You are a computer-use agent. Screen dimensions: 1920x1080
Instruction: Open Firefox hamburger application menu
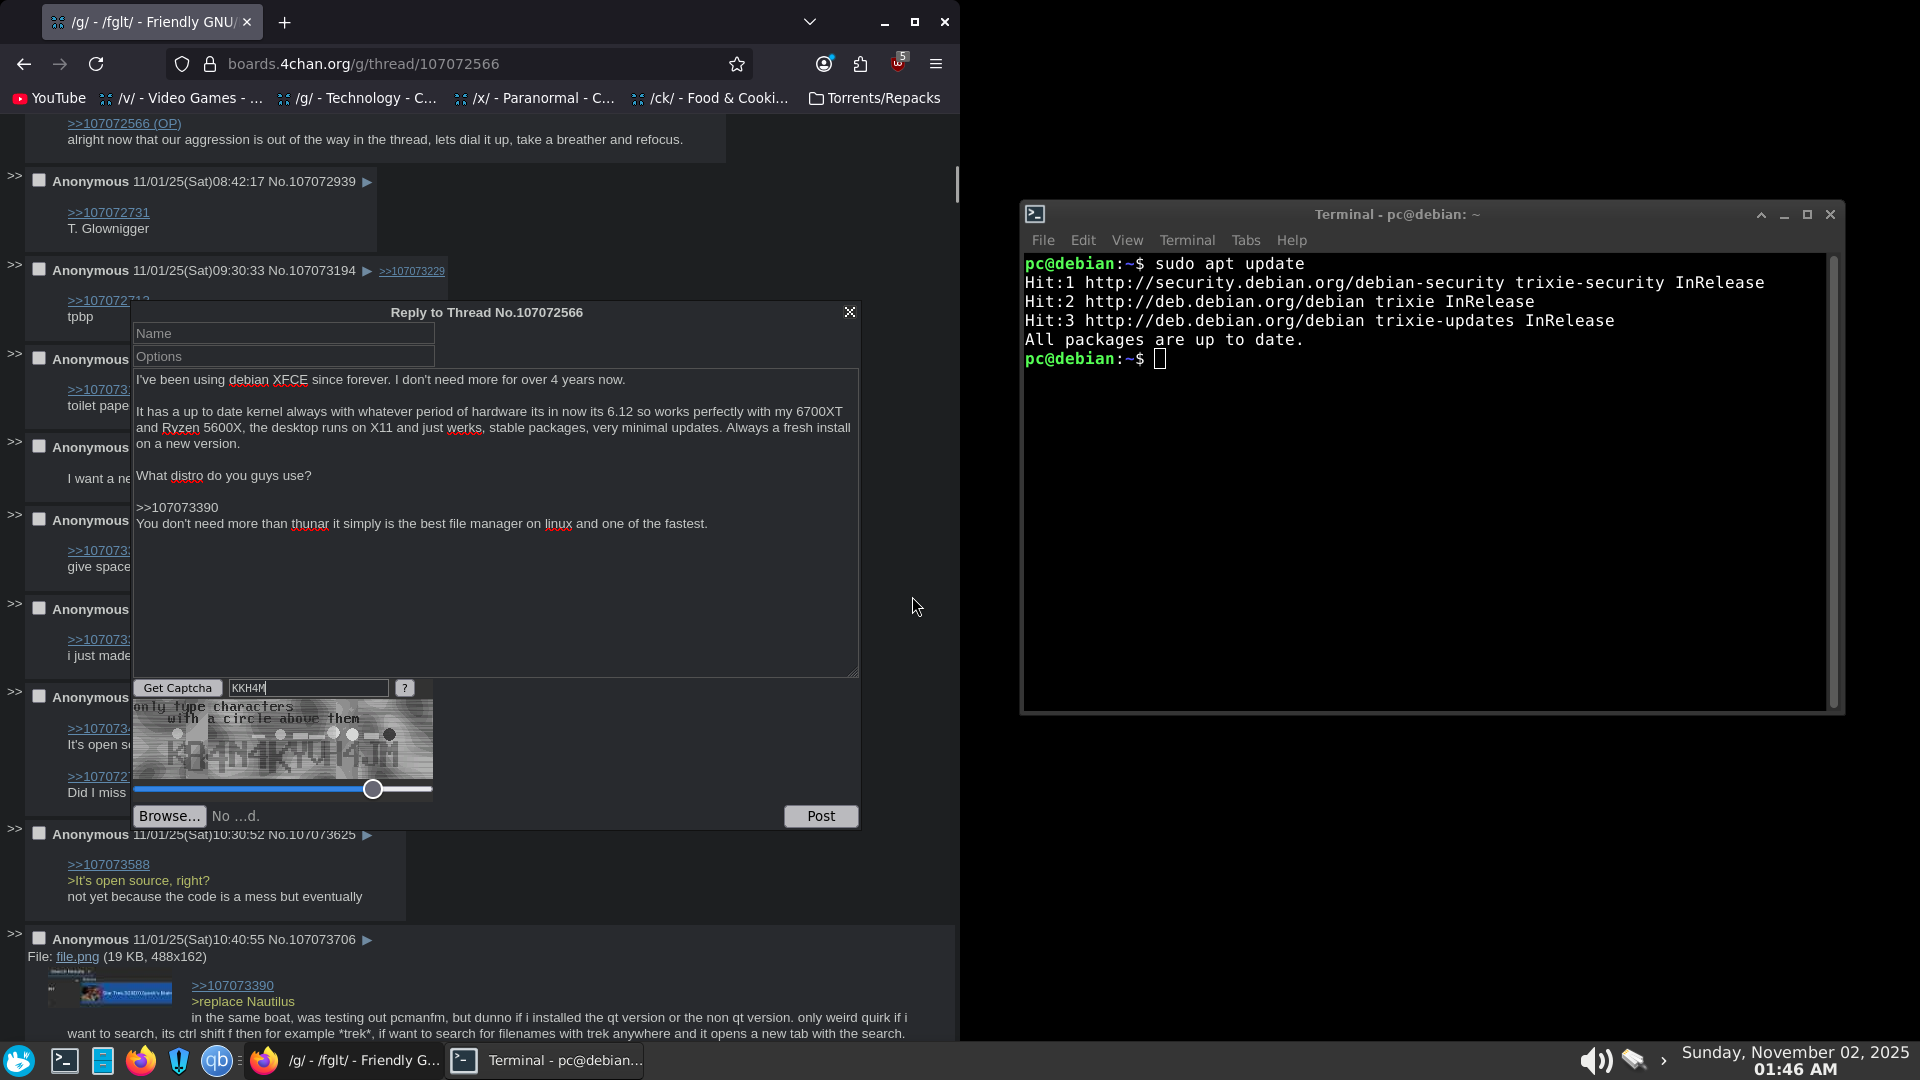936,64
